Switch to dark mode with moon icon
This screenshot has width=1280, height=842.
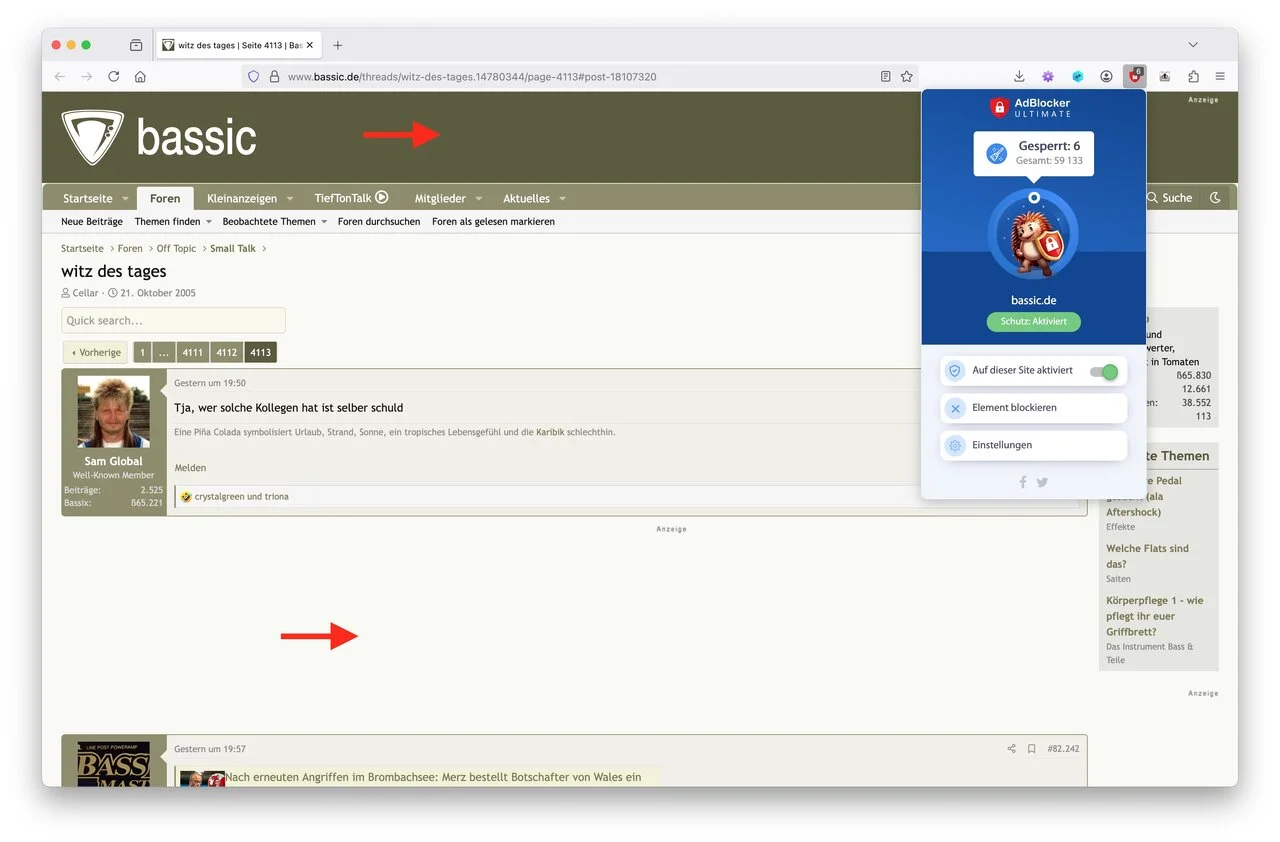(1215, 198)
